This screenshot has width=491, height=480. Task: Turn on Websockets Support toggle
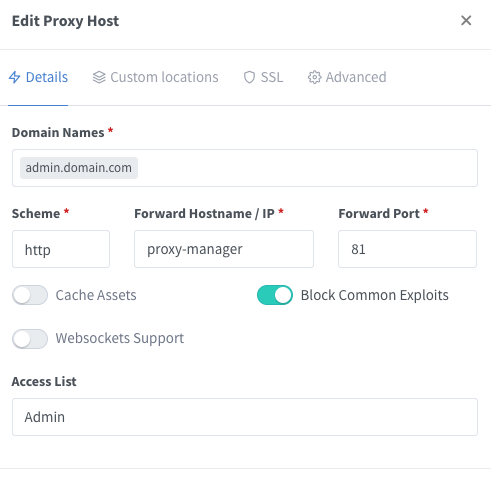point(30,339)
